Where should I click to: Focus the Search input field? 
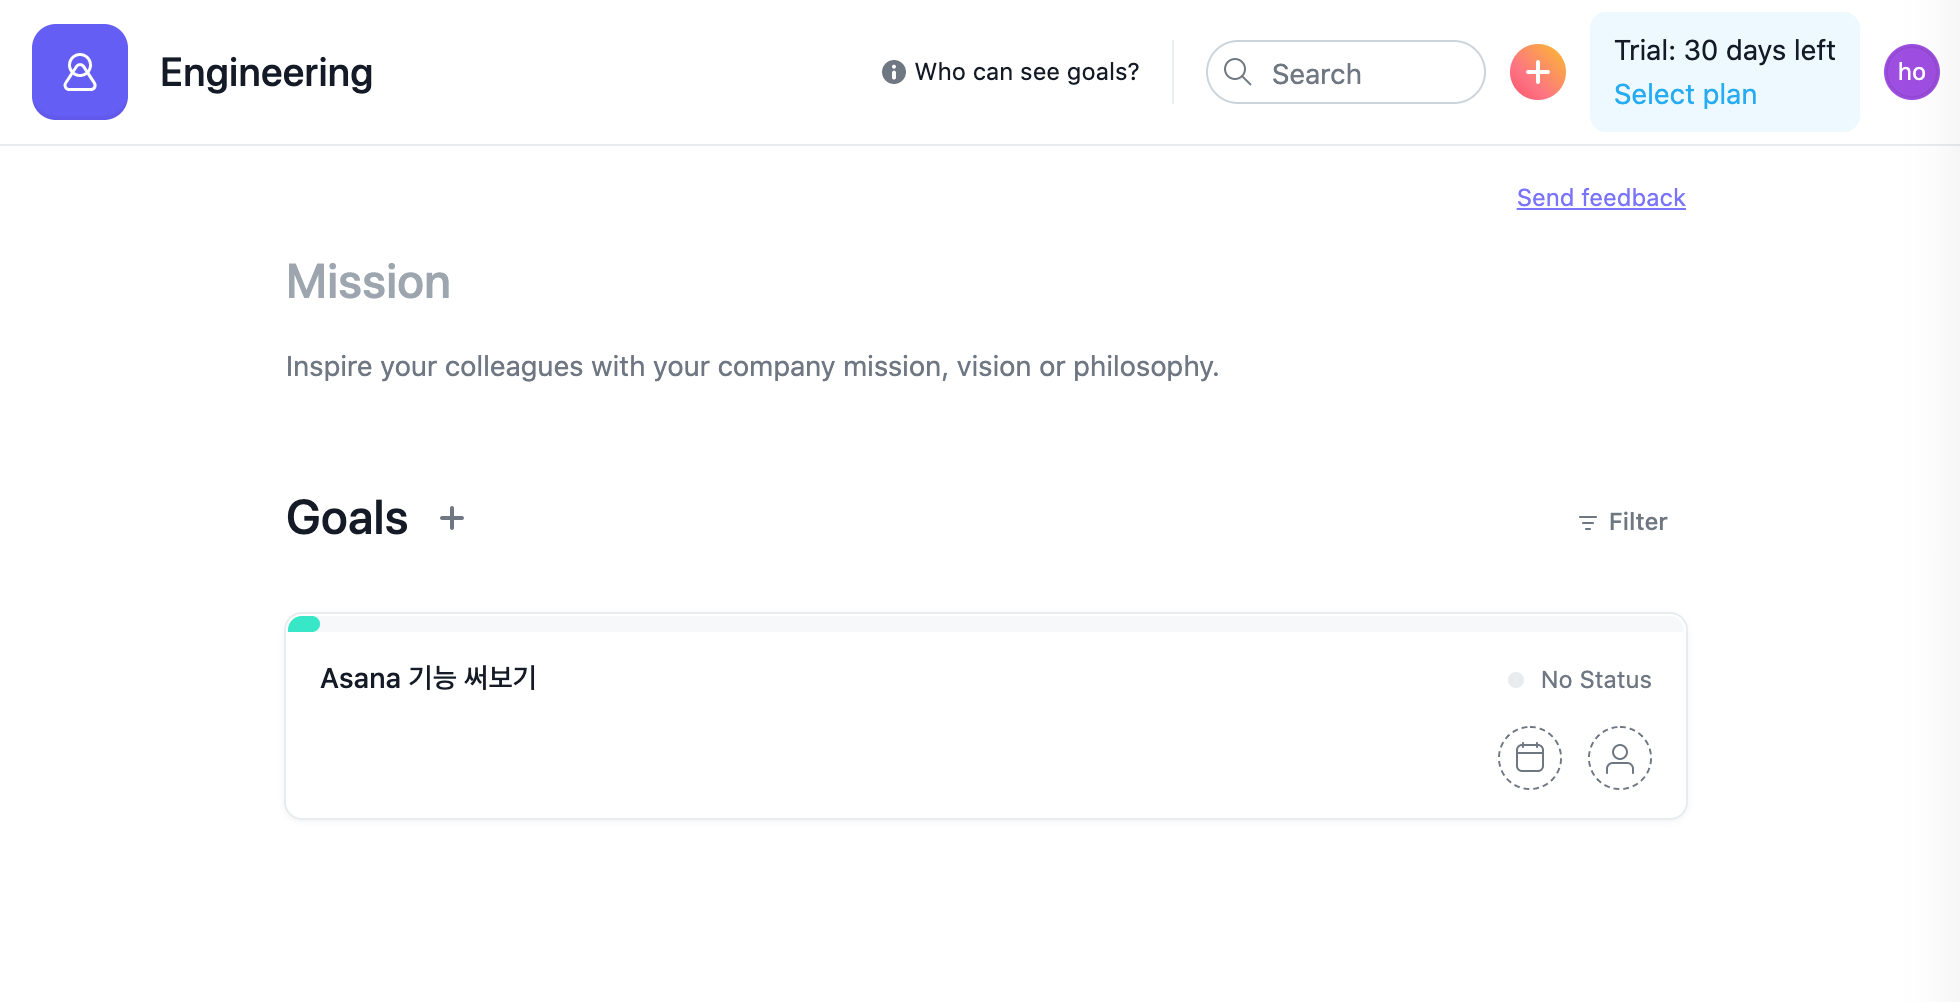coord(1345,72)
